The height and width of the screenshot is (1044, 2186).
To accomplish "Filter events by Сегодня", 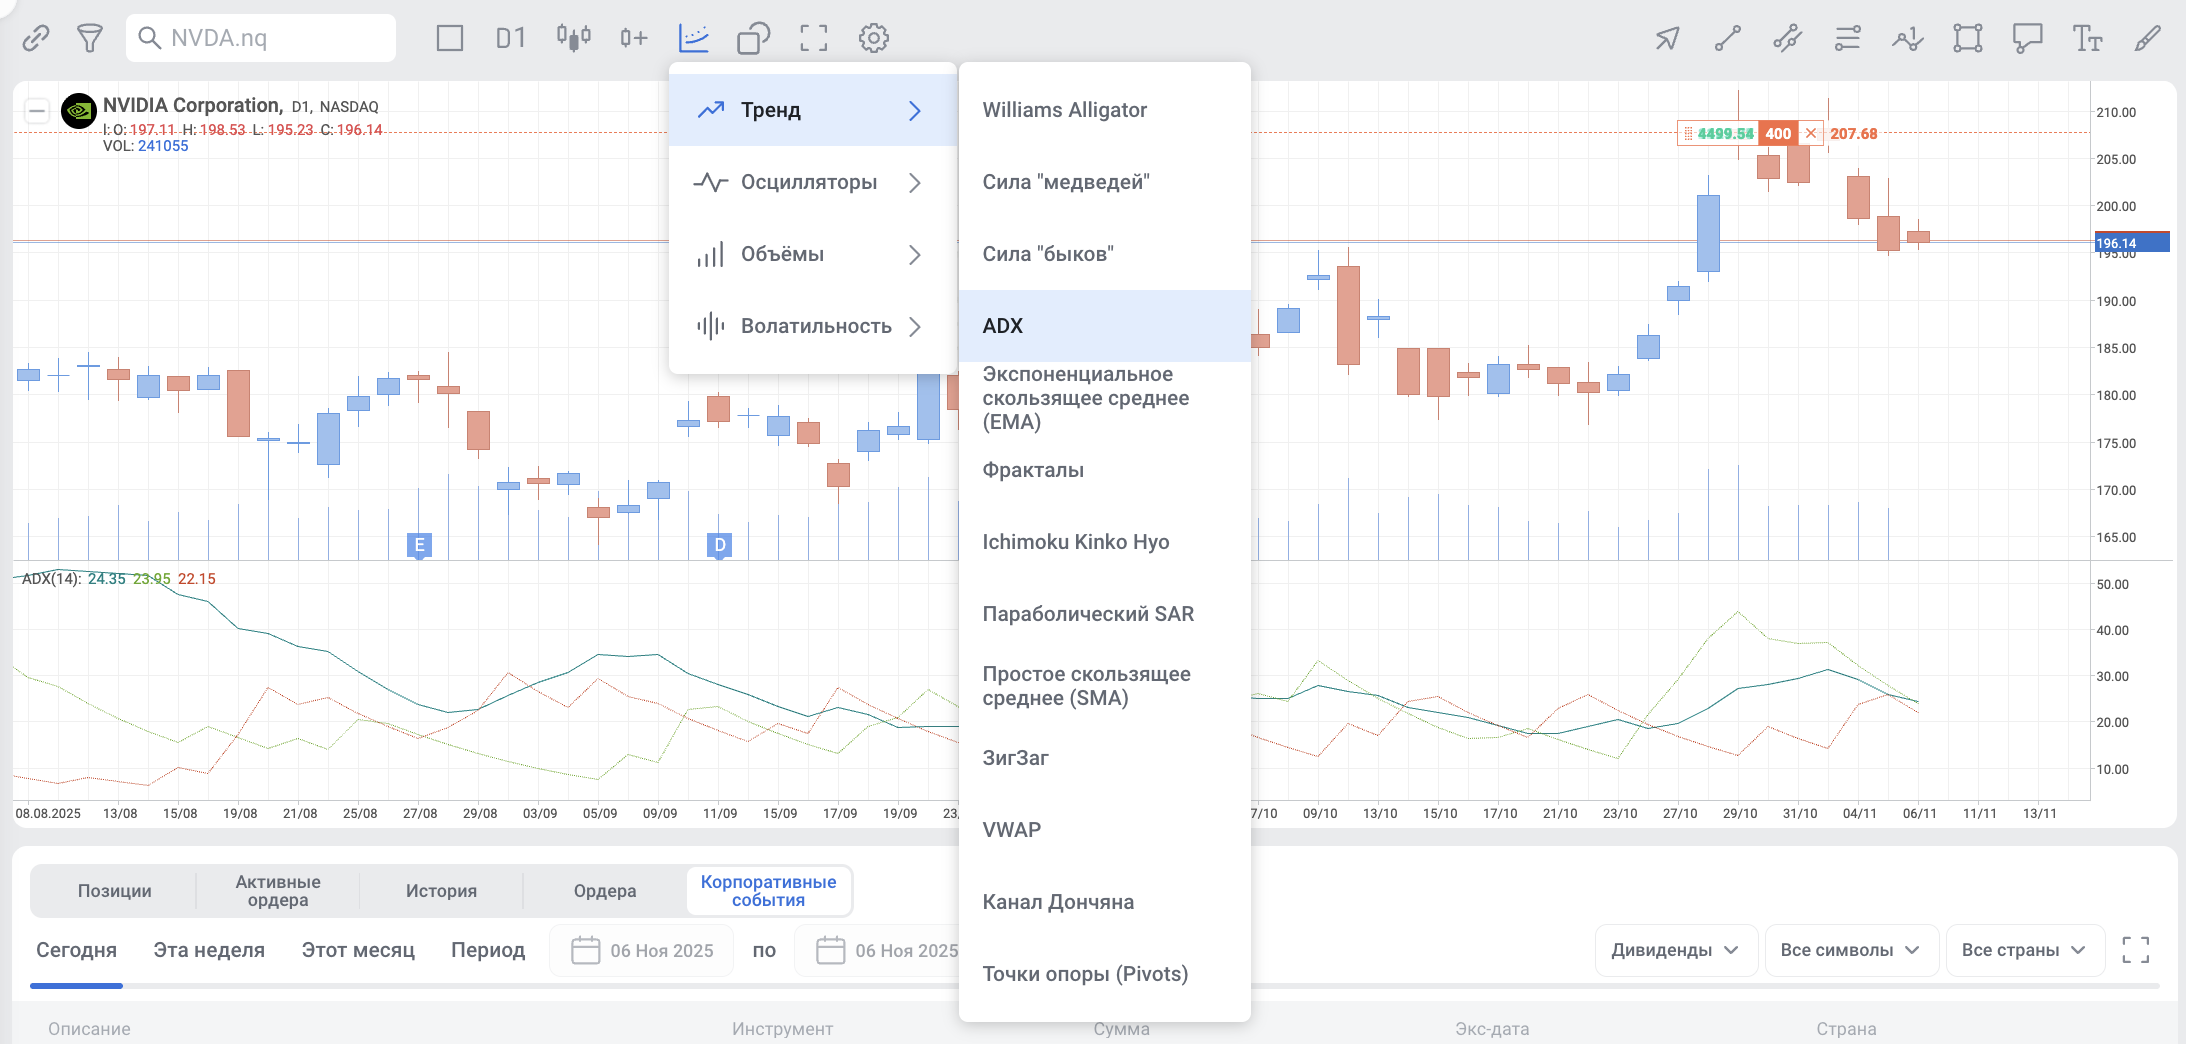I will pyautogui.click(x=76, y=950).
